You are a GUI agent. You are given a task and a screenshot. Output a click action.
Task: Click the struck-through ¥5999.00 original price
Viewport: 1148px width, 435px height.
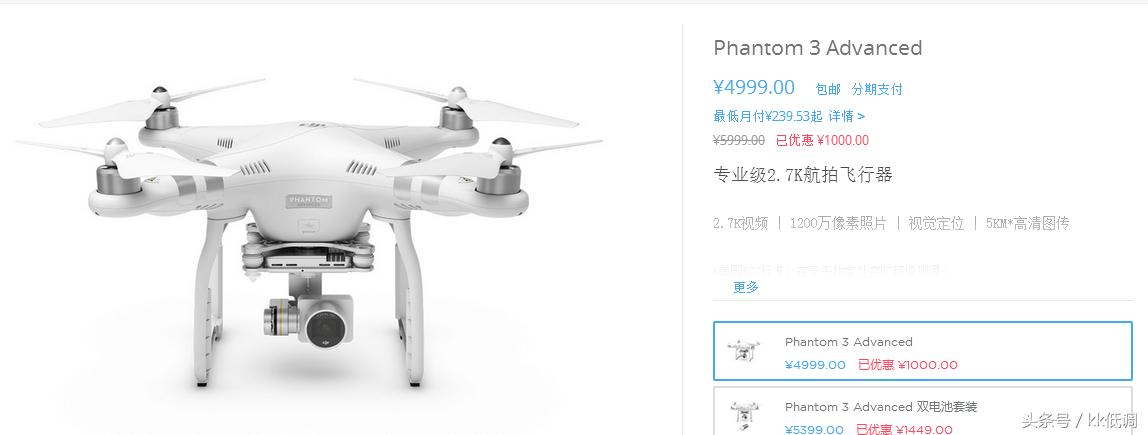tap(739, 140)
